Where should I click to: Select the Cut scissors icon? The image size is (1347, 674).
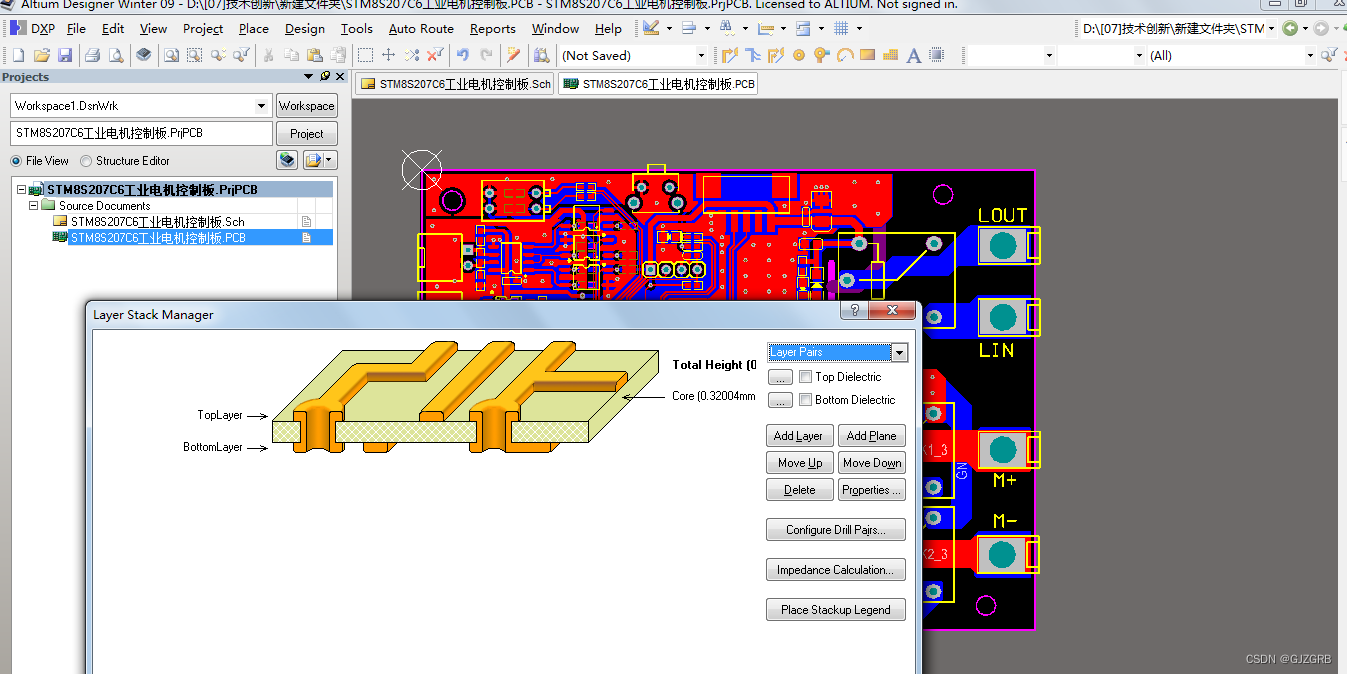(x=269, y=55)
